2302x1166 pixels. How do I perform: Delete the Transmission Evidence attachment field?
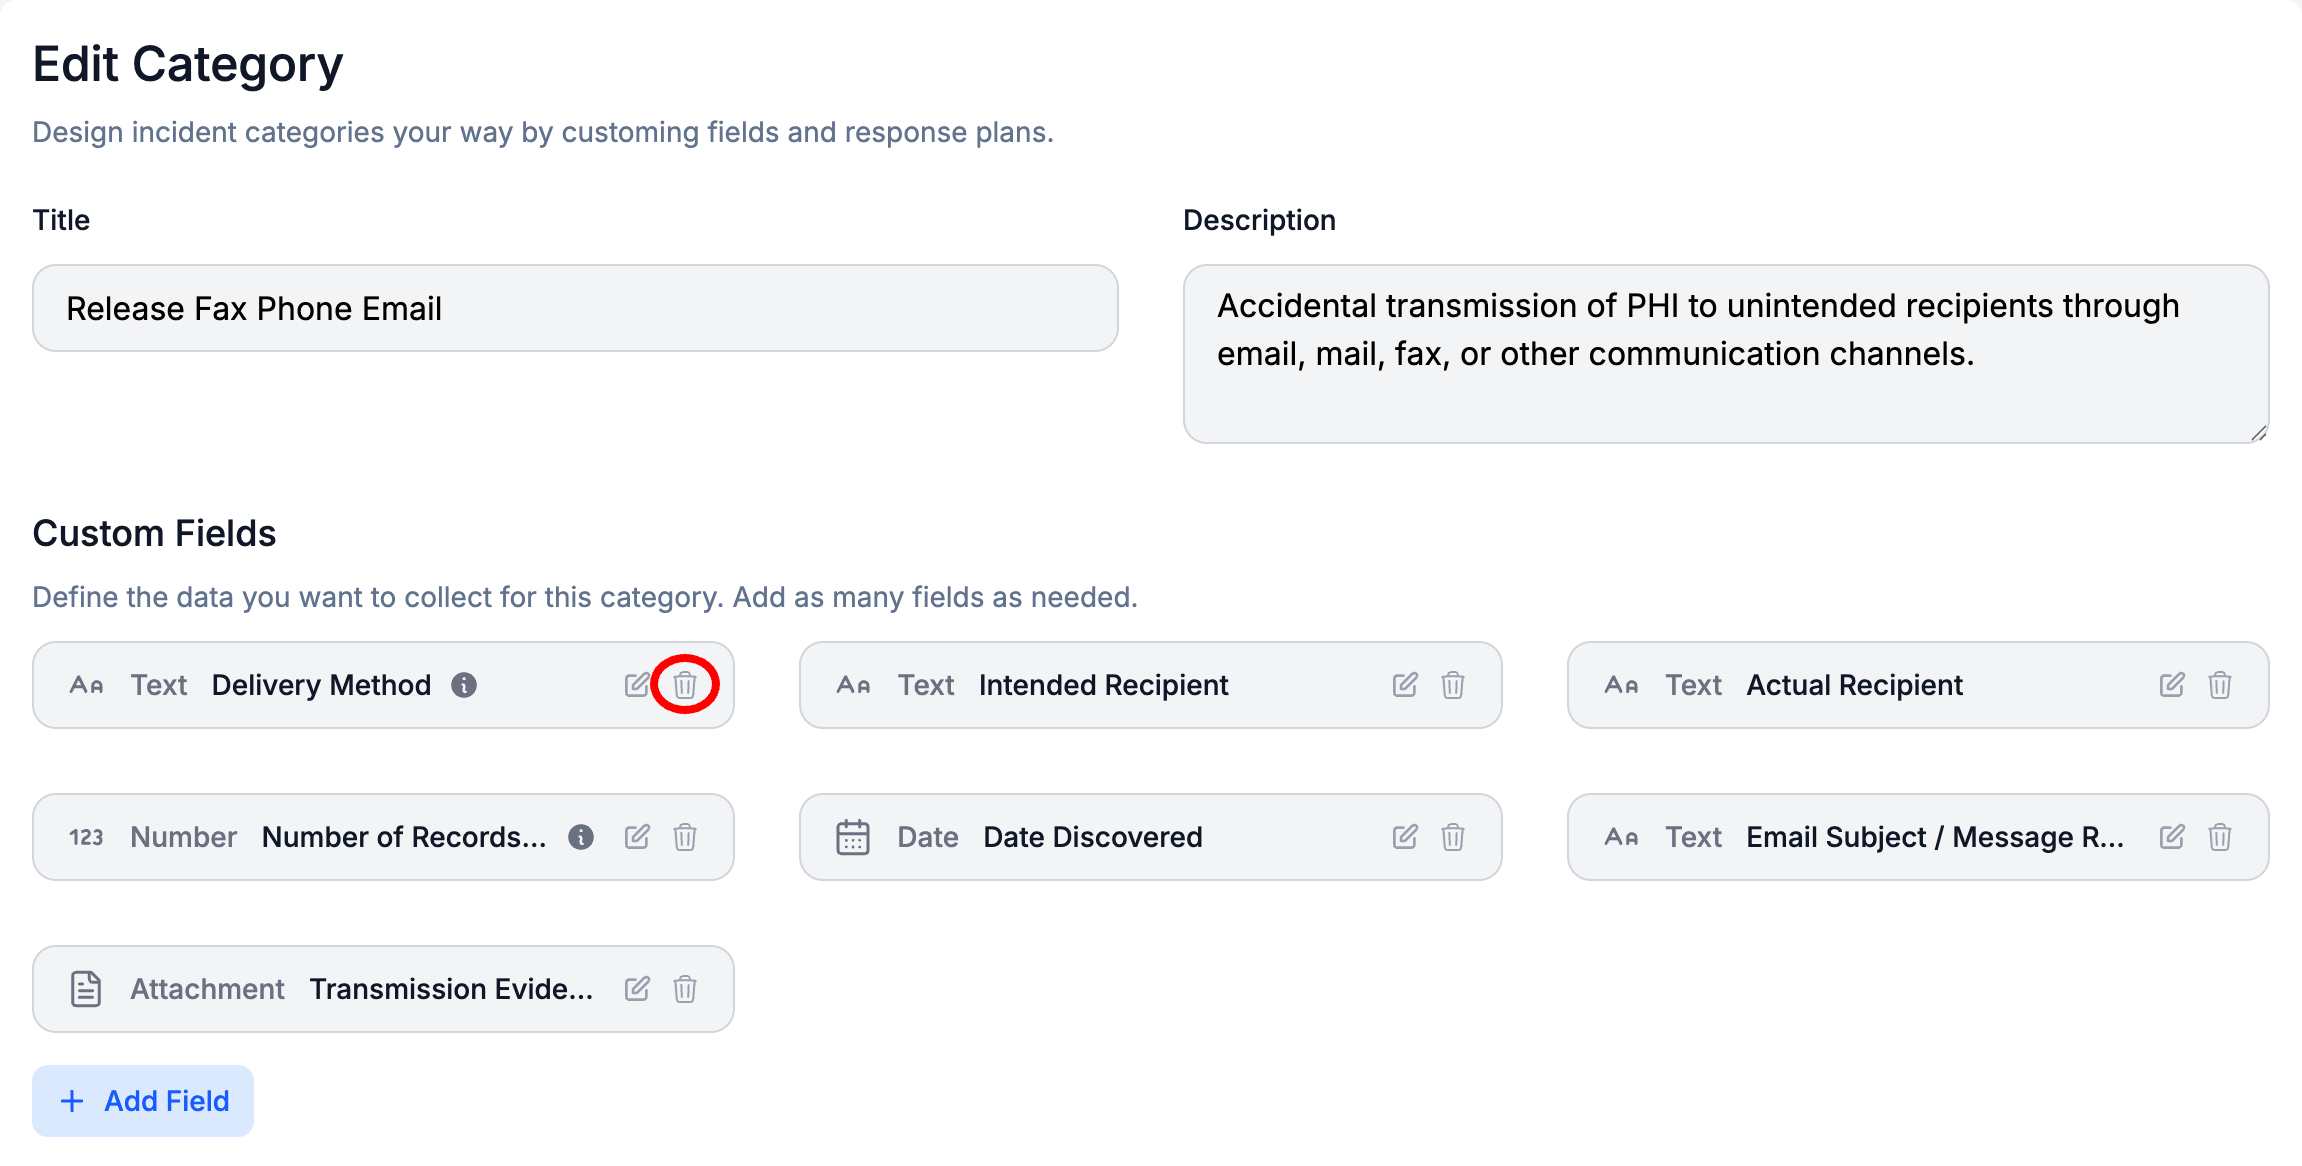tap(685, 989)
